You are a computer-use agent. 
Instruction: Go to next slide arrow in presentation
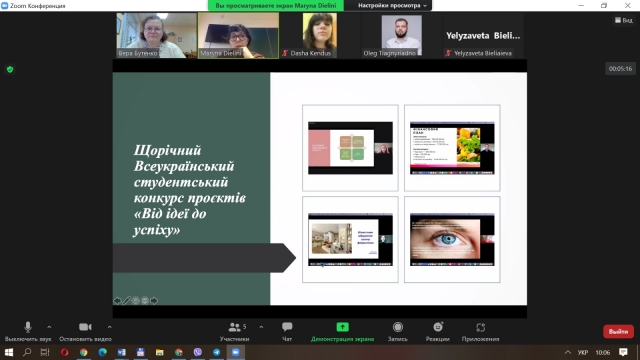[154, 301]
